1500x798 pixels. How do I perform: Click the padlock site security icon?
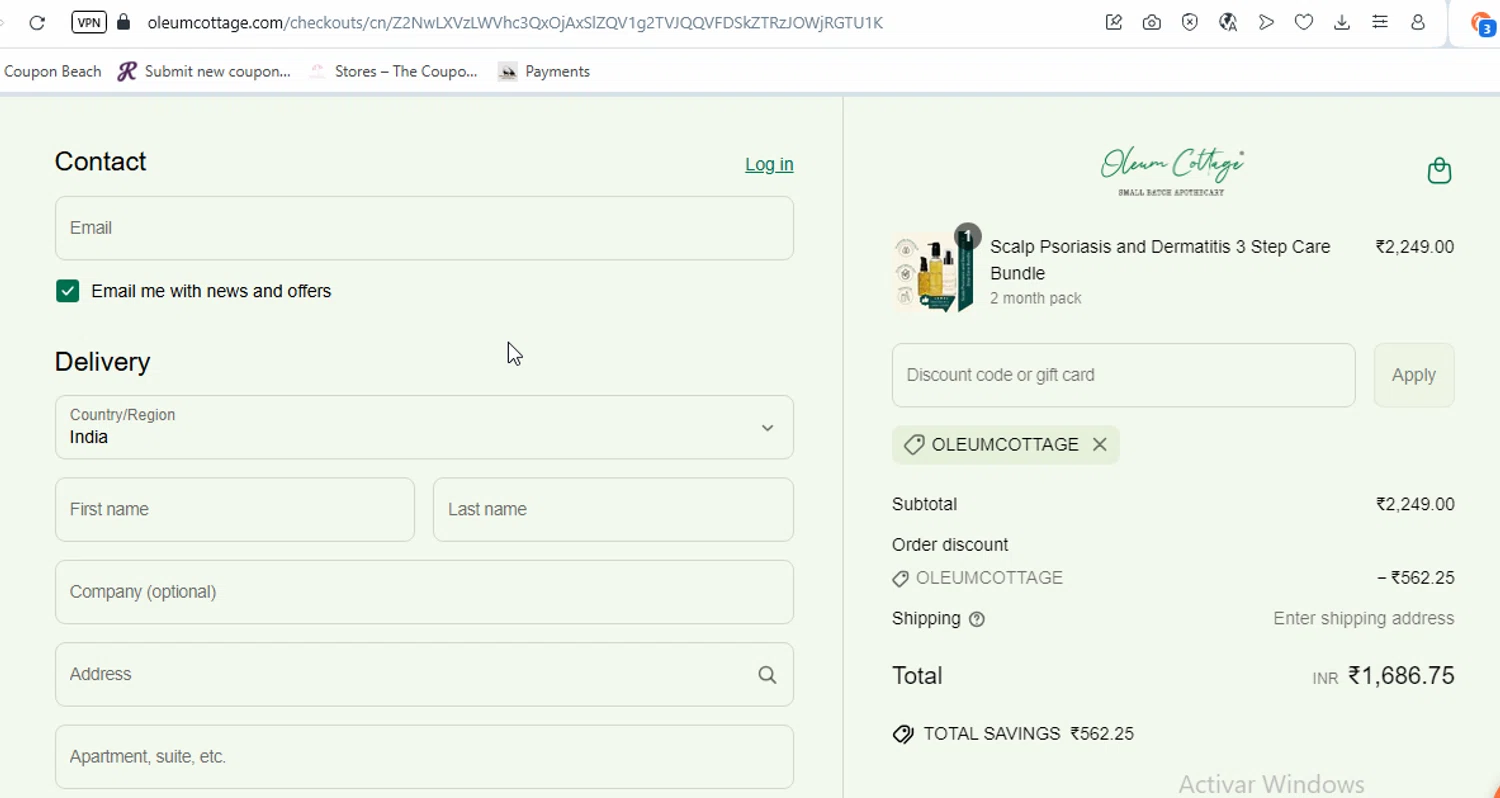point(124,22)
